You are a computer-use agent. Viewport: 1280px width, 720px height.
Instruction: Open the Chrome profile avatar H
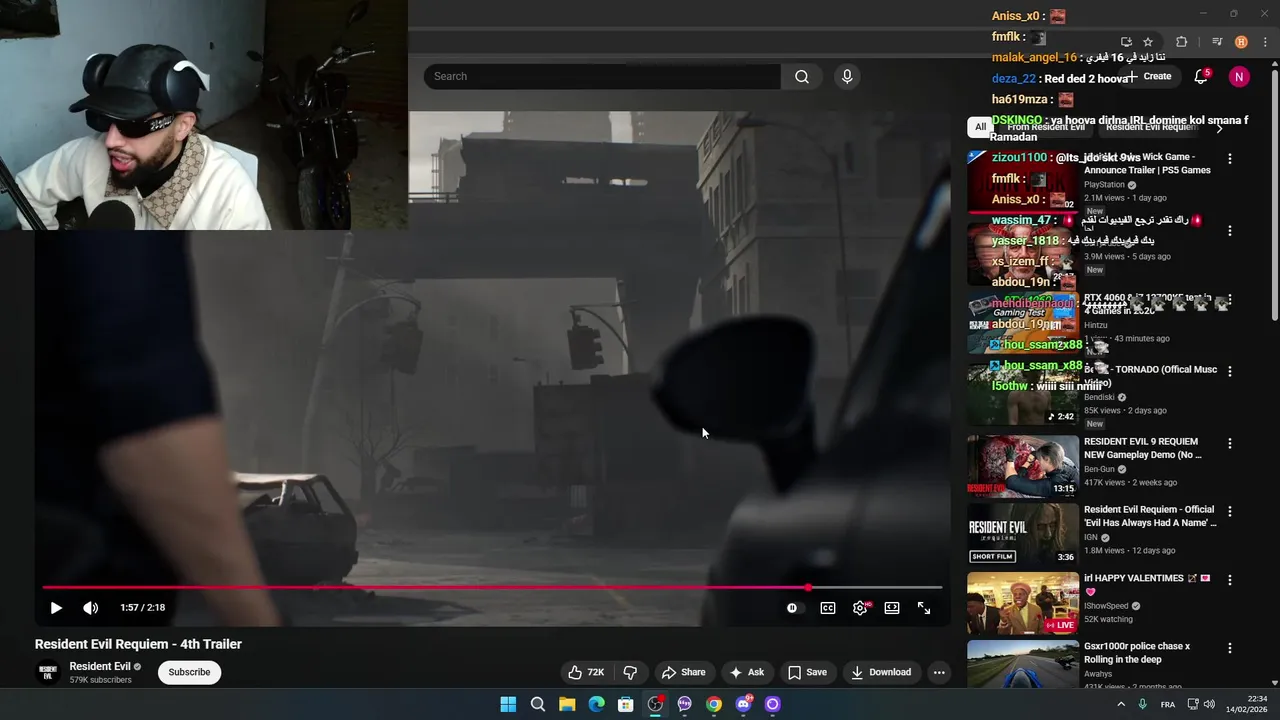pos(1241,42)
